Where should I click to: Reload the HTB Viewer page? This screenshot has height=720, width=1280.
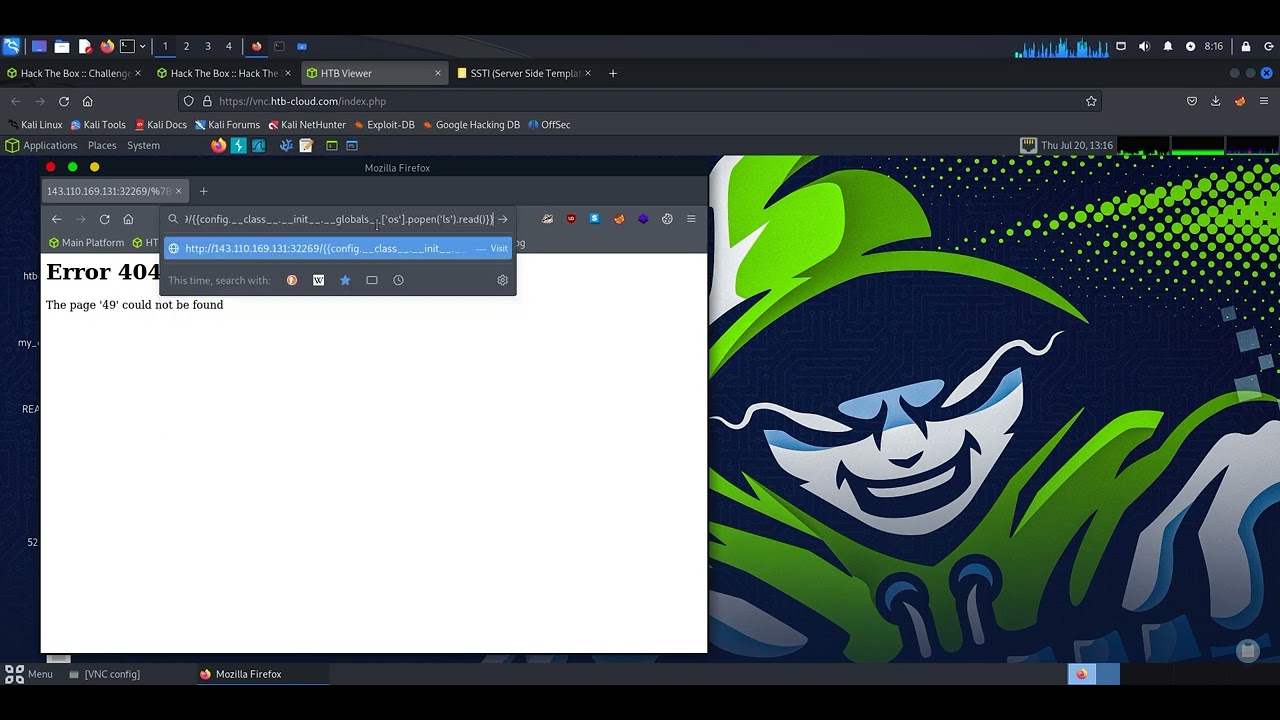[x=64, y=101]
